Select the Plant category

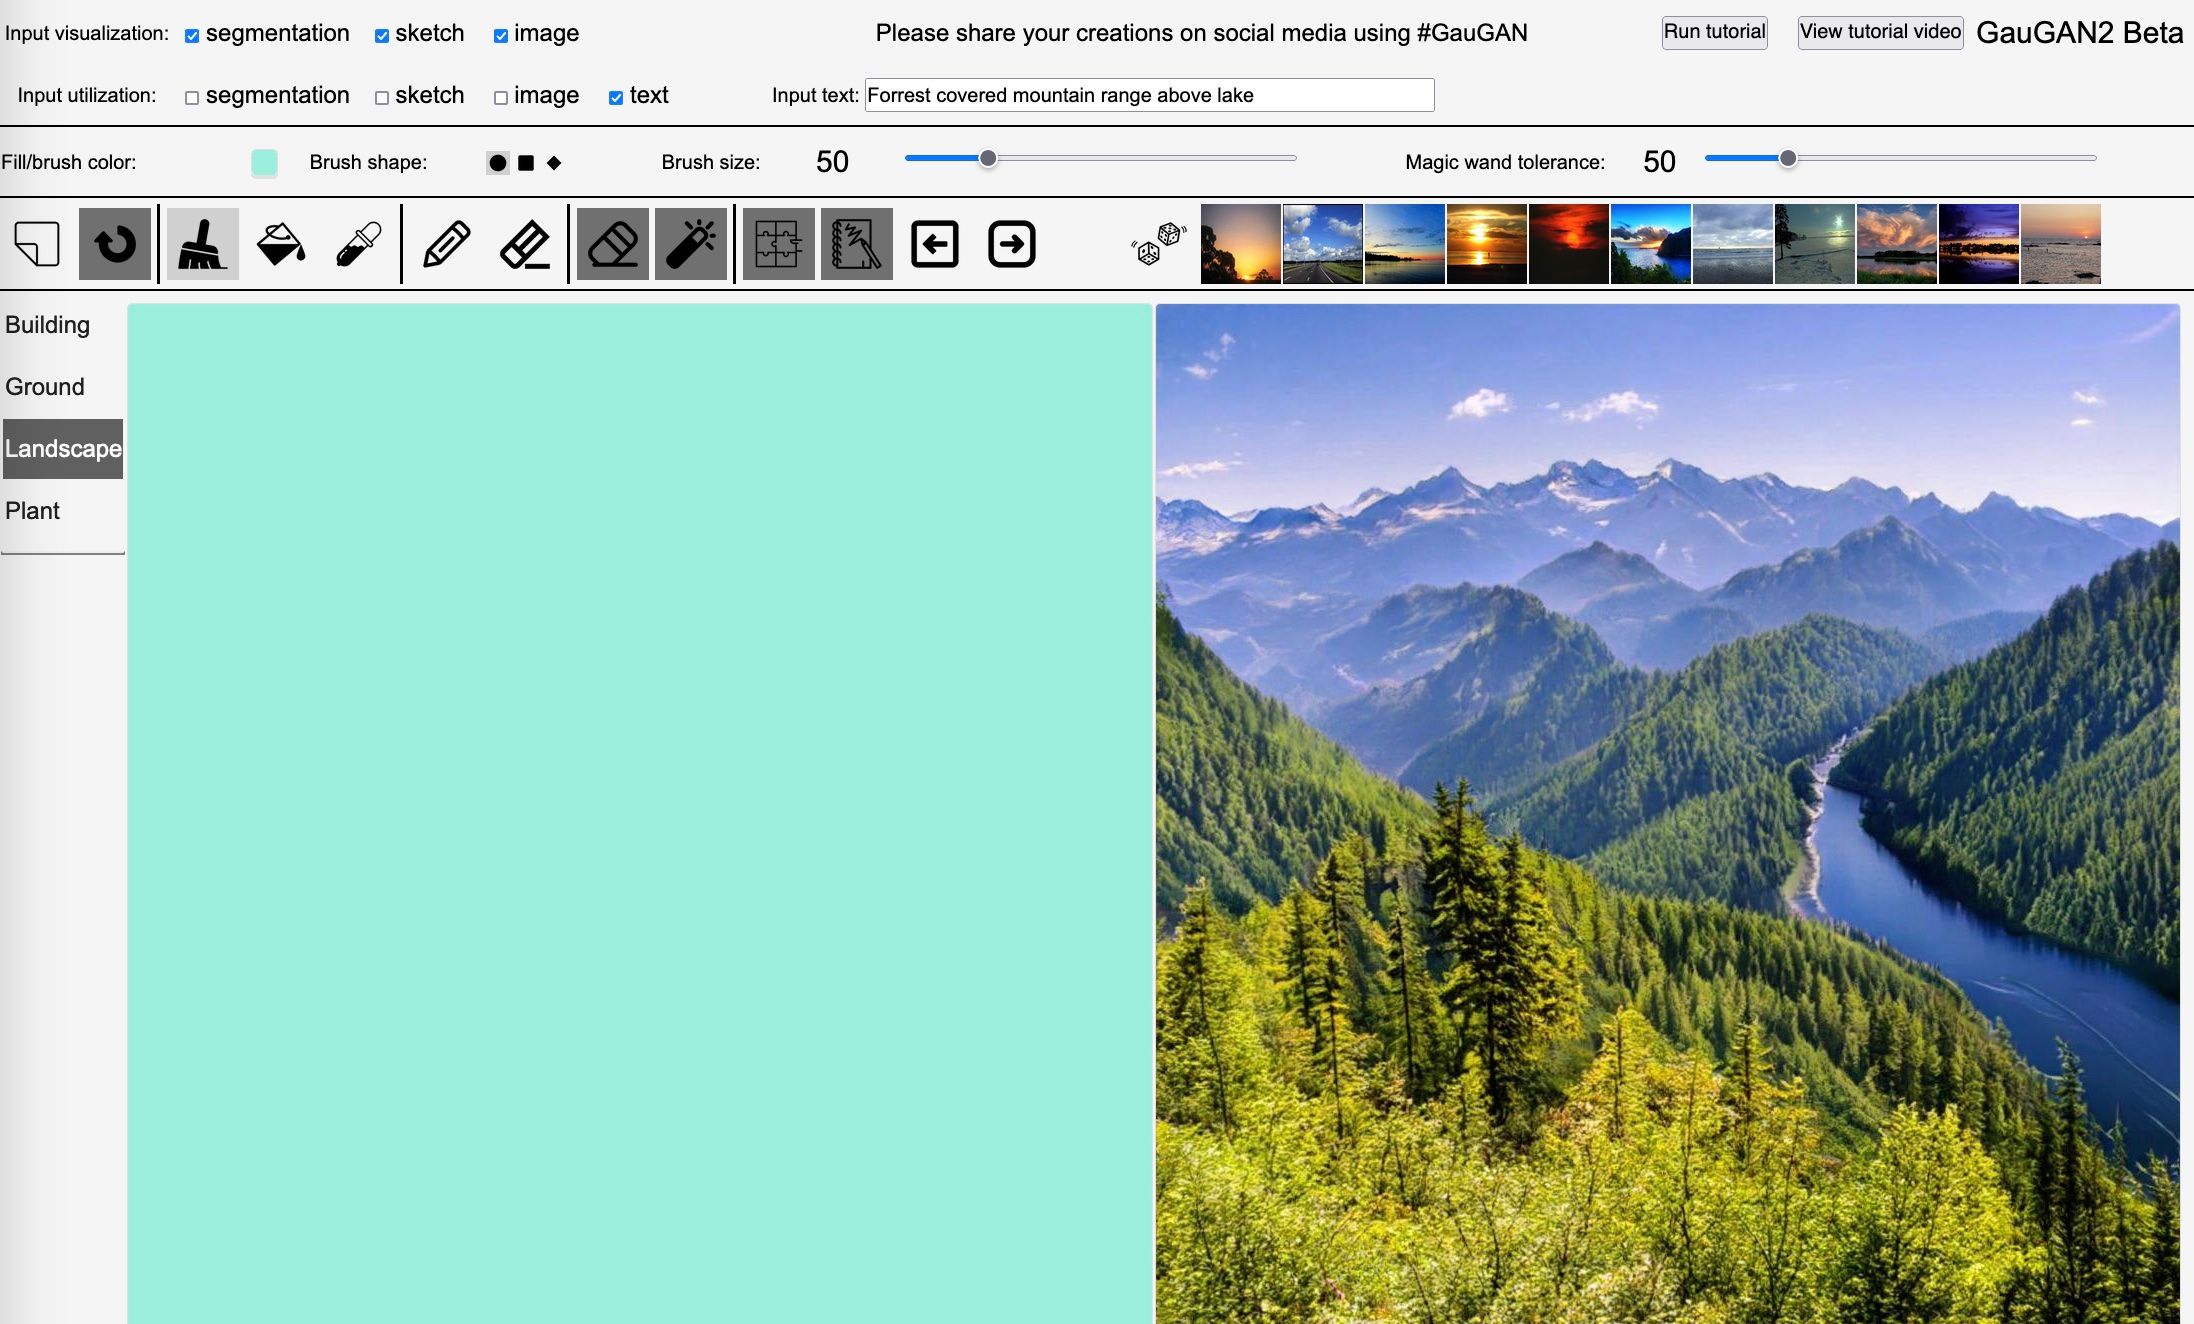(x=33, y=511)
